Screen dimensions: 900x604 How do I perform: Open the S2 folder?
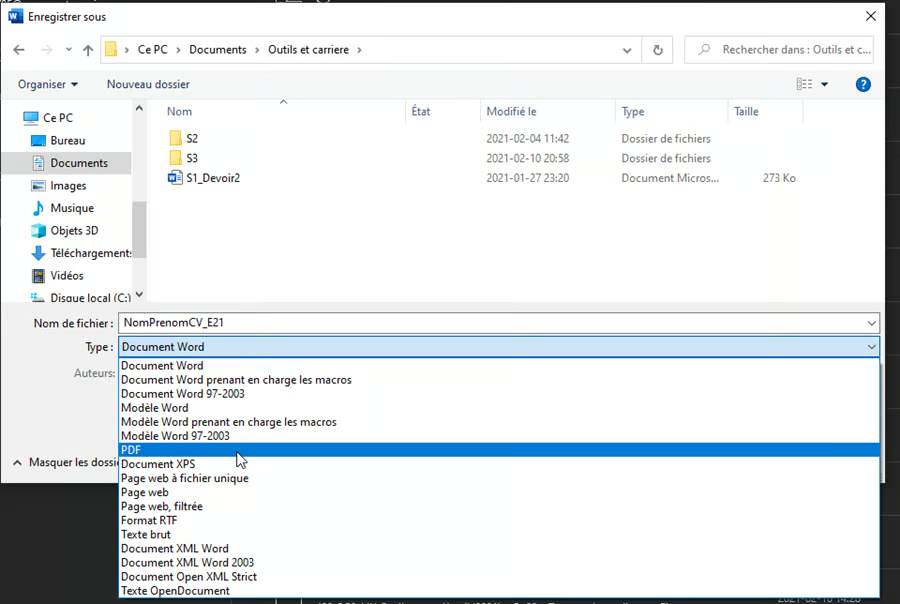192,138
